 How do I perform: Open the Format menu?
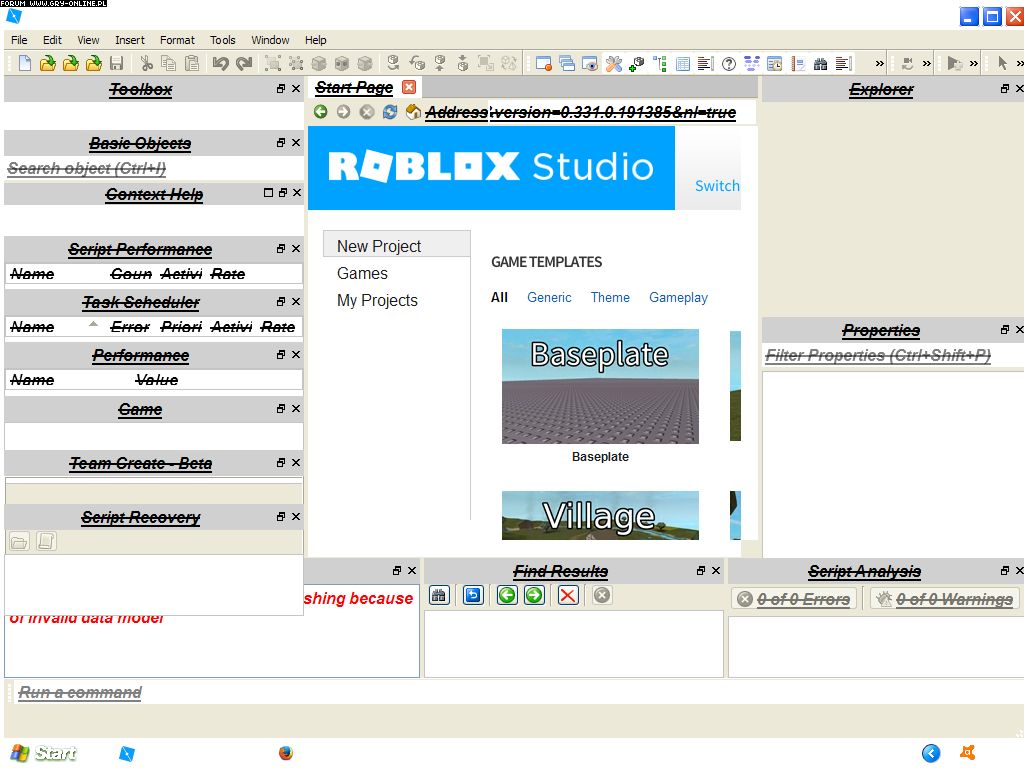(x=178, y=40)
